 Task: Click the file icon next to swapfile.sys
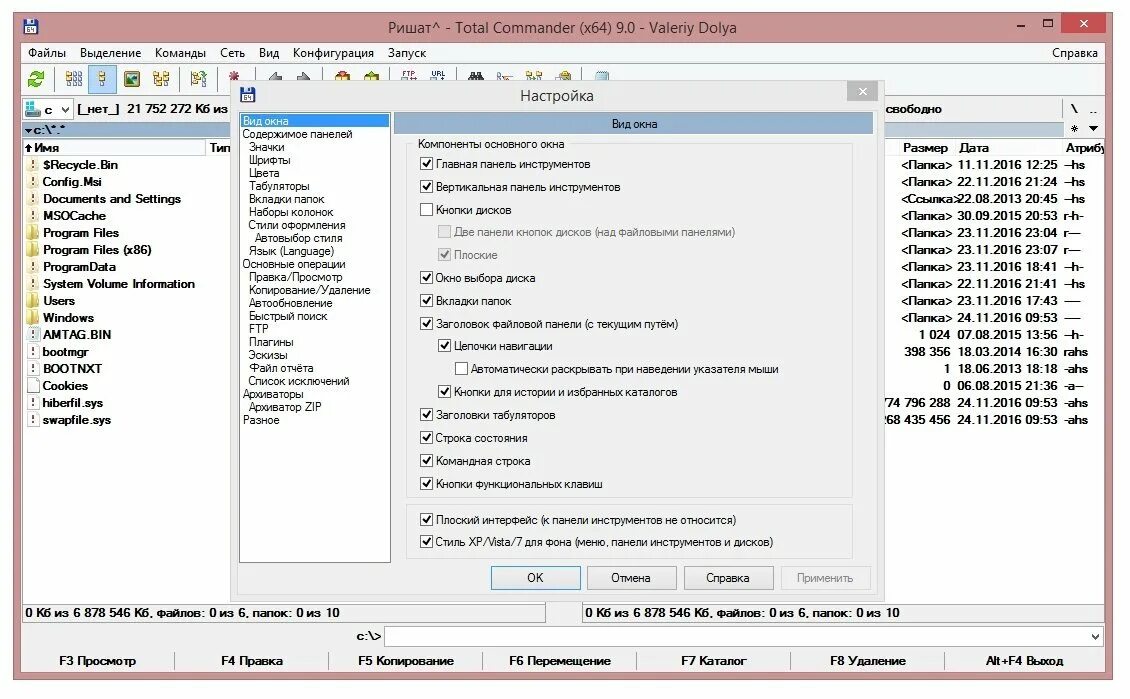[32, 420]
